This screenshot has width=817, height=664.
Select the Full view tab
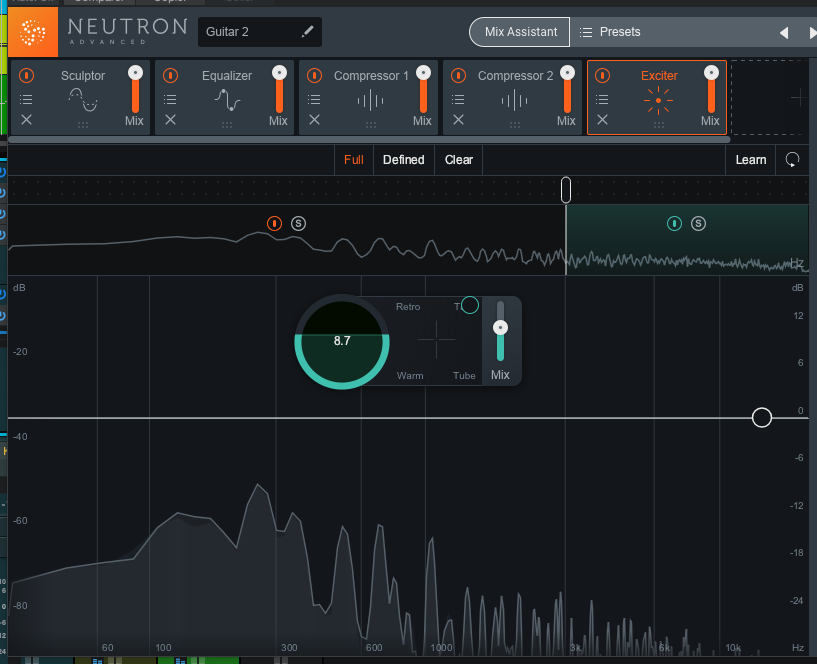[x=353, y=159]
